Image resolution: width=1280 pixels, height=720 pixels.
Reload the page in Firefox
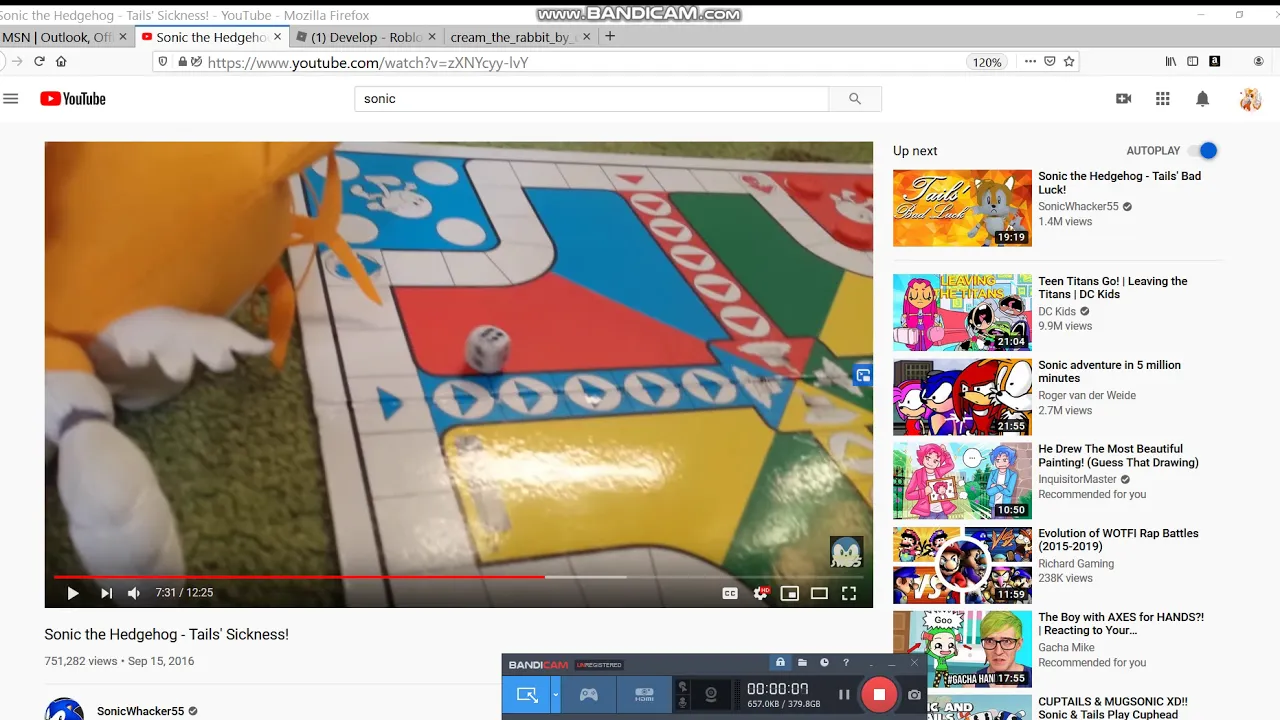39,61
